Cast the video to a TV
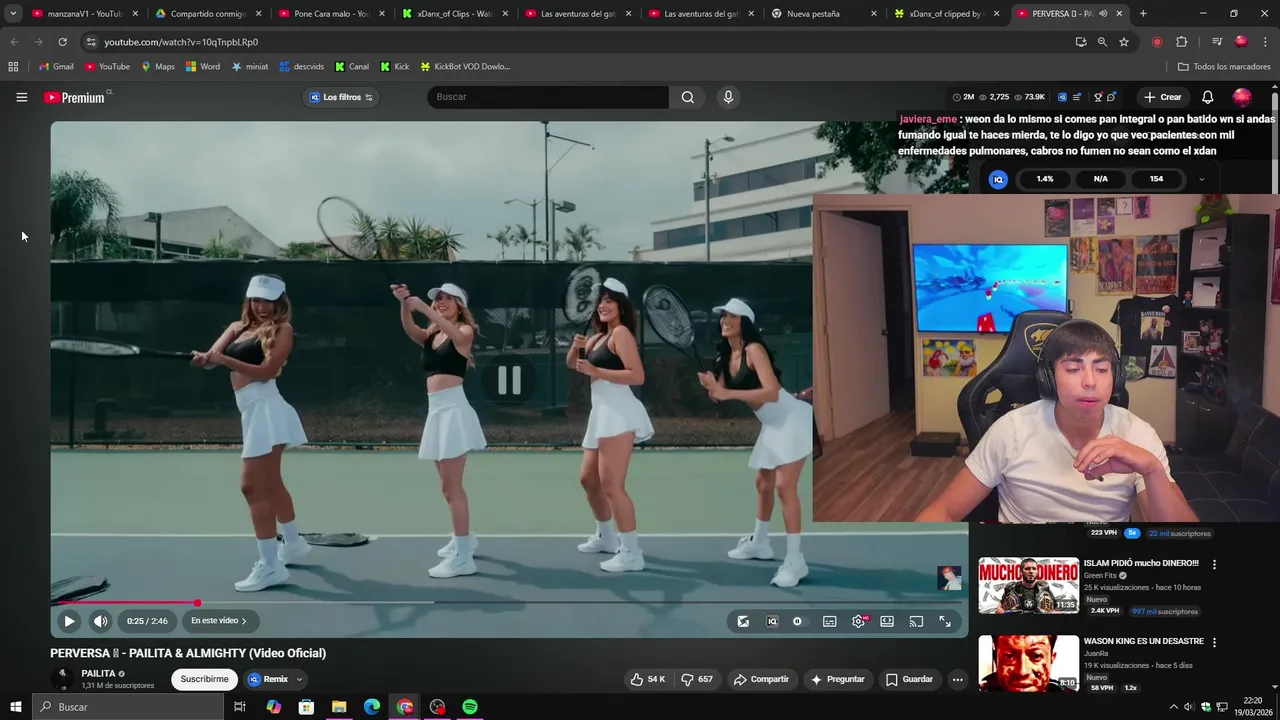This screenshot has height=720, width=1280. pyautogui.click(x=916, y=621)
